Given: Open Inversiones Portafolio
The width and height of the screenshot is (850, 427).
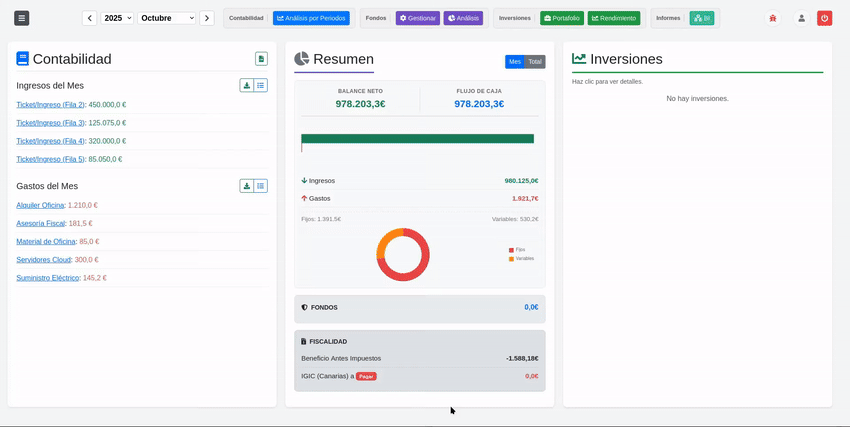Looking at the screenshot, I should click(x=562, y=18).
